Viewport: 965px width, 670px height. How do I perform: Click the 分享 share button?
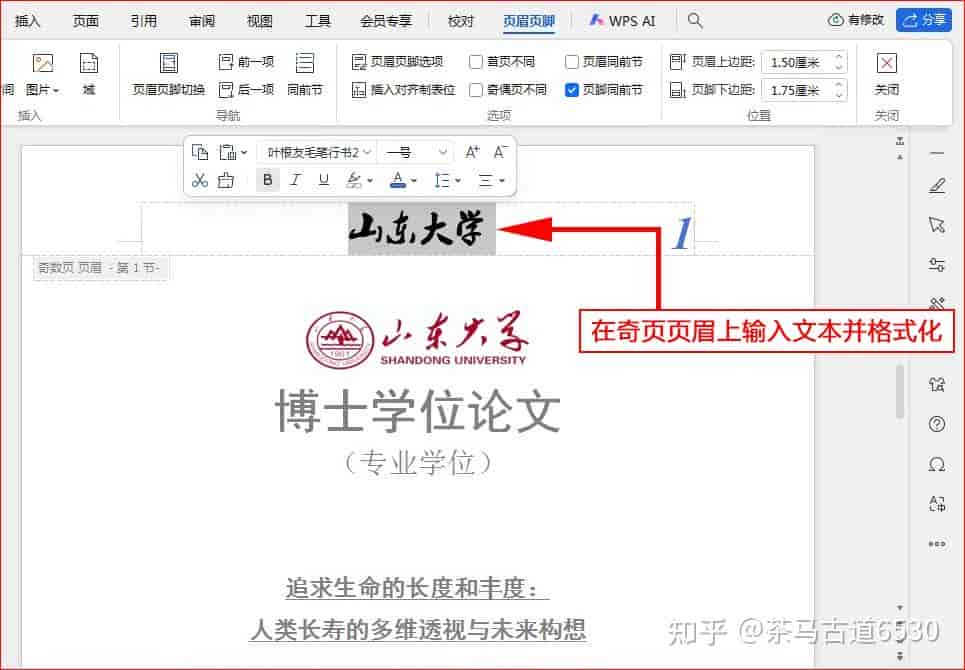click(x=924, y=20)
